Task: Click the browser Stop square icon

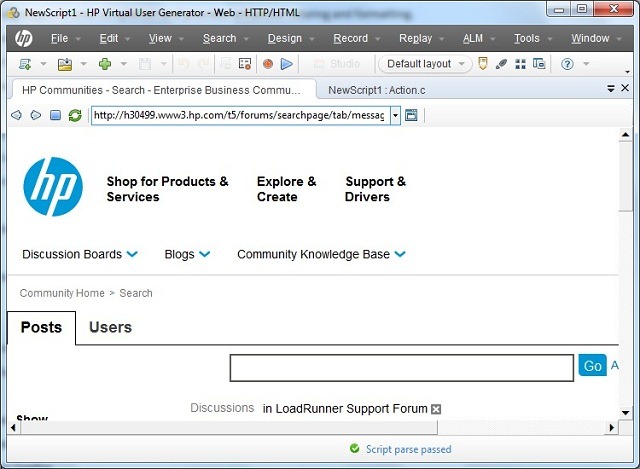Action: 56,115
